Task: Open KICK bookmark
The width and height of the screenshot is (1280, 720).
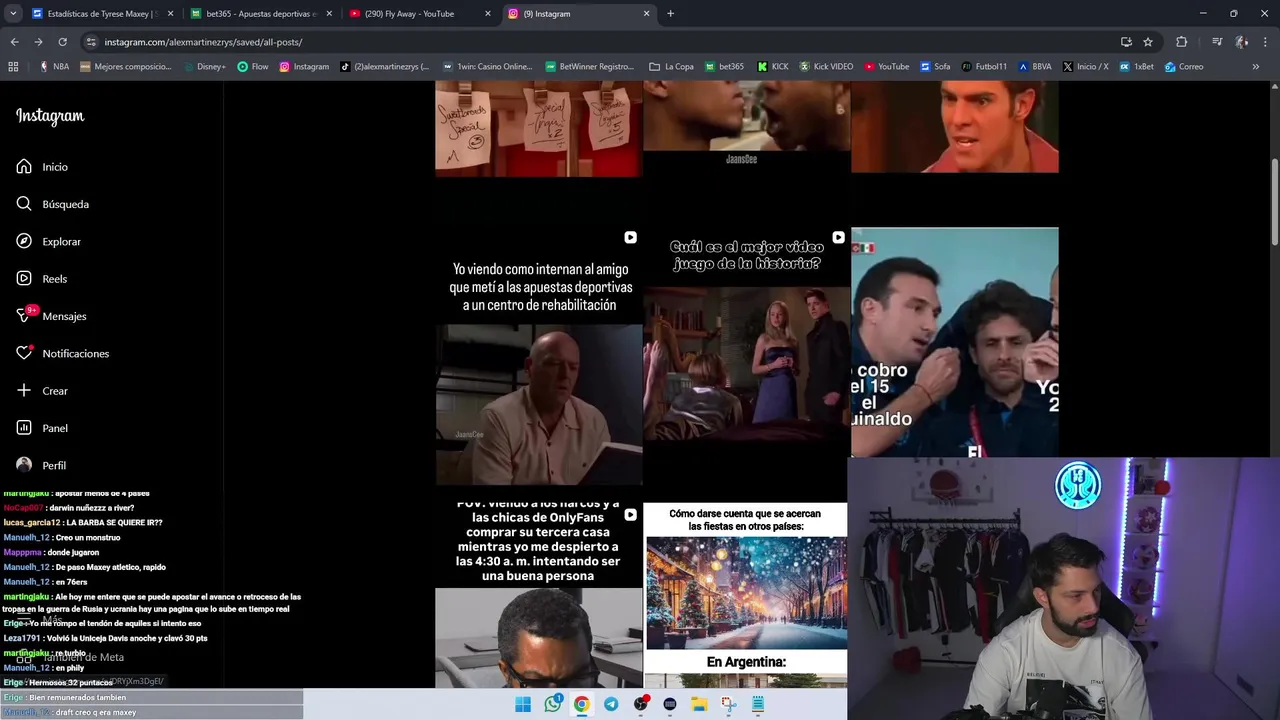Action: coord(773,67)
